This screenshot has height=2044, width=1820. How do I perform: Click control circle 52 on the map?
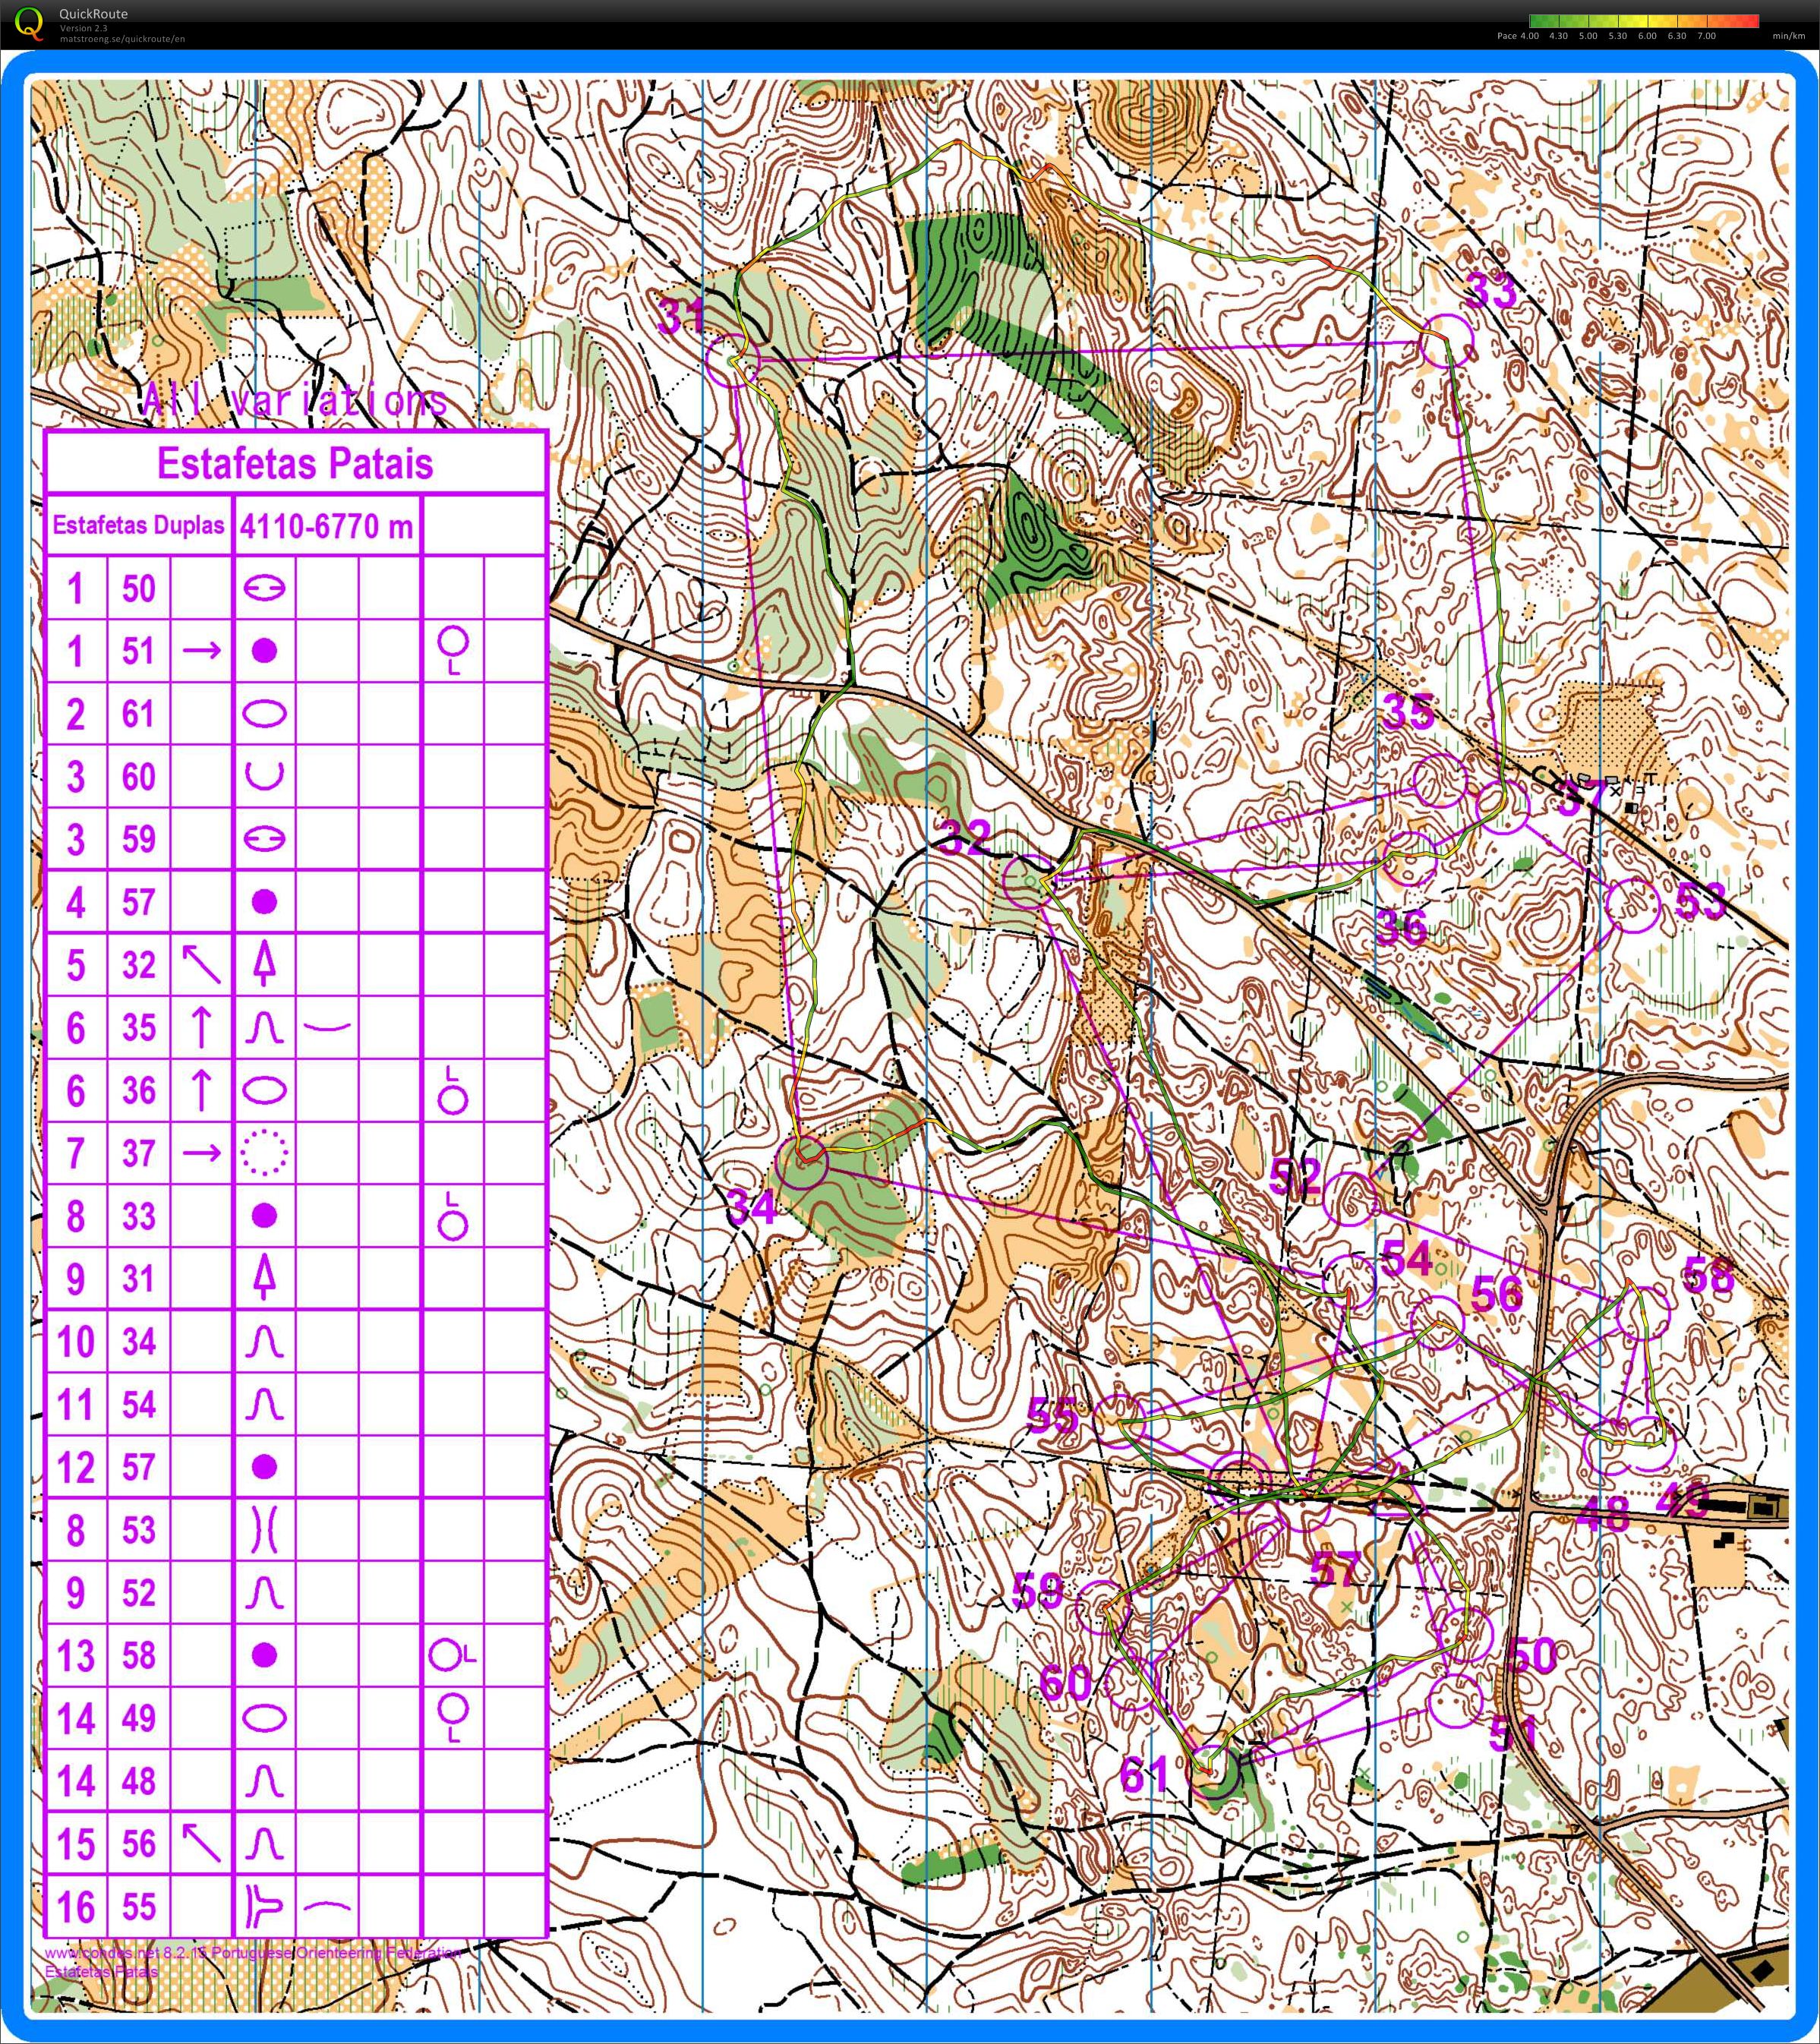click(1350, 1198)
